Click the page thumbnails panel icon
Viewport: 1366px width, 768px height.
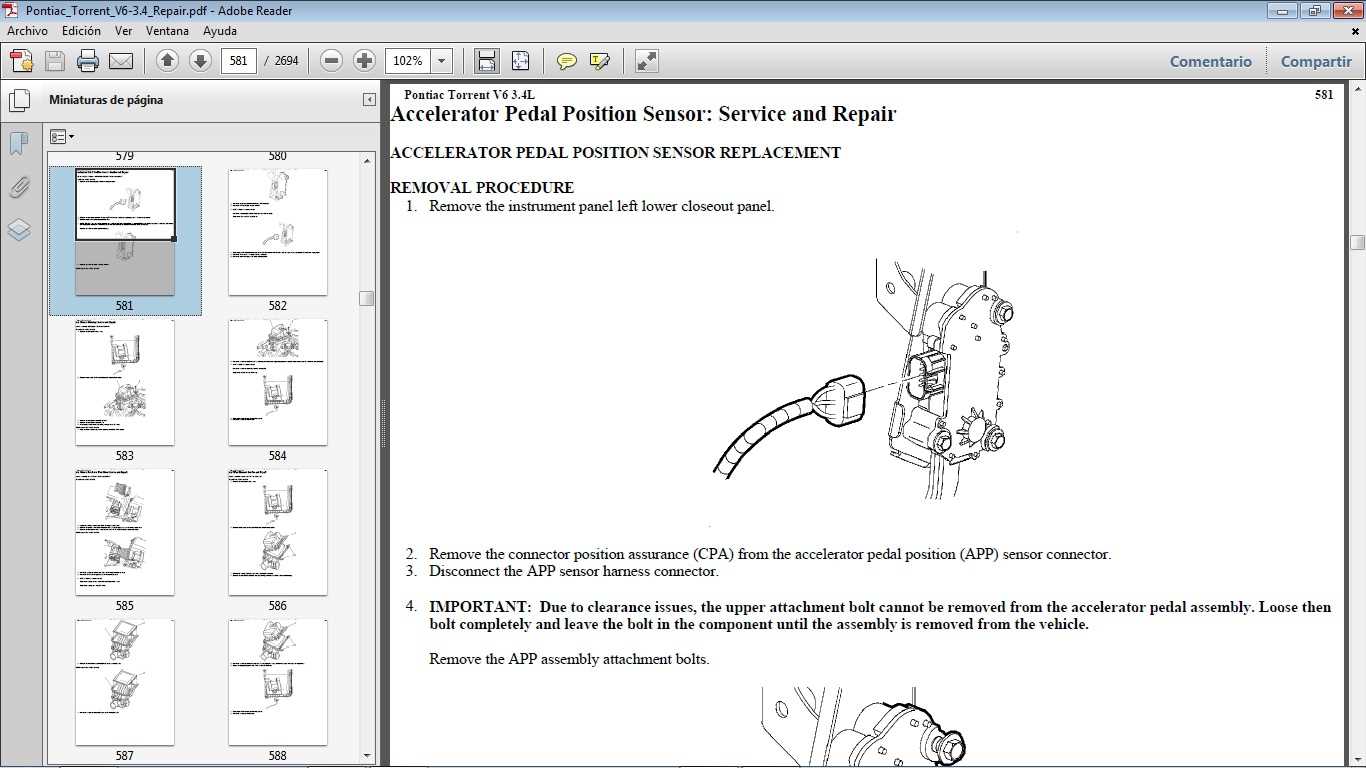point(19,100)
